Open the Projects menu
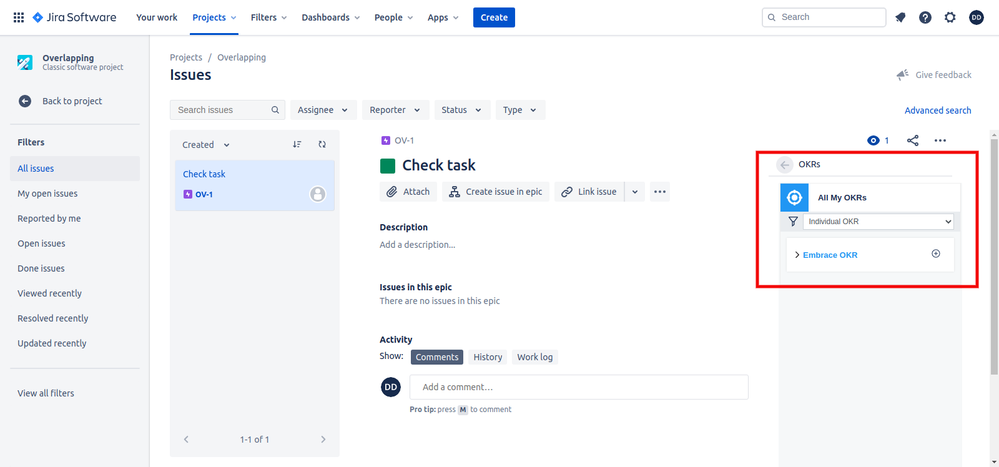This screenshot has width=999, height=467. coord(215,17)
